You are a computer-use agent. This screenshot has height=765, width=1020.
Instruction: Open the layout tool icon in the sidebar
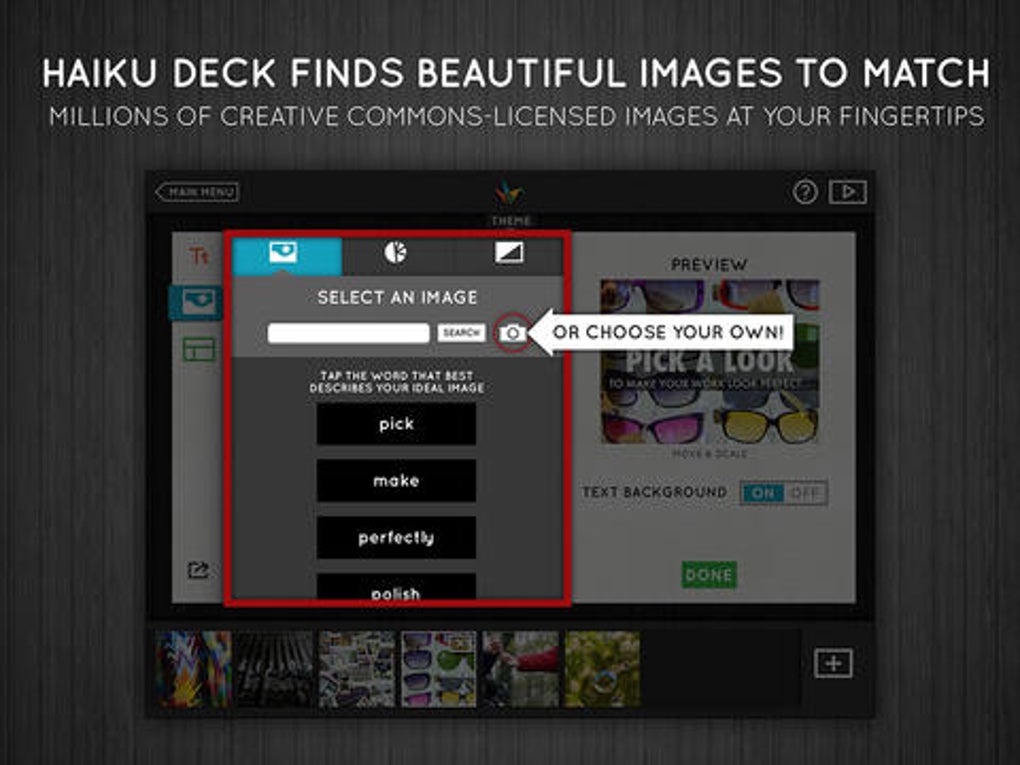click(198, 349)
